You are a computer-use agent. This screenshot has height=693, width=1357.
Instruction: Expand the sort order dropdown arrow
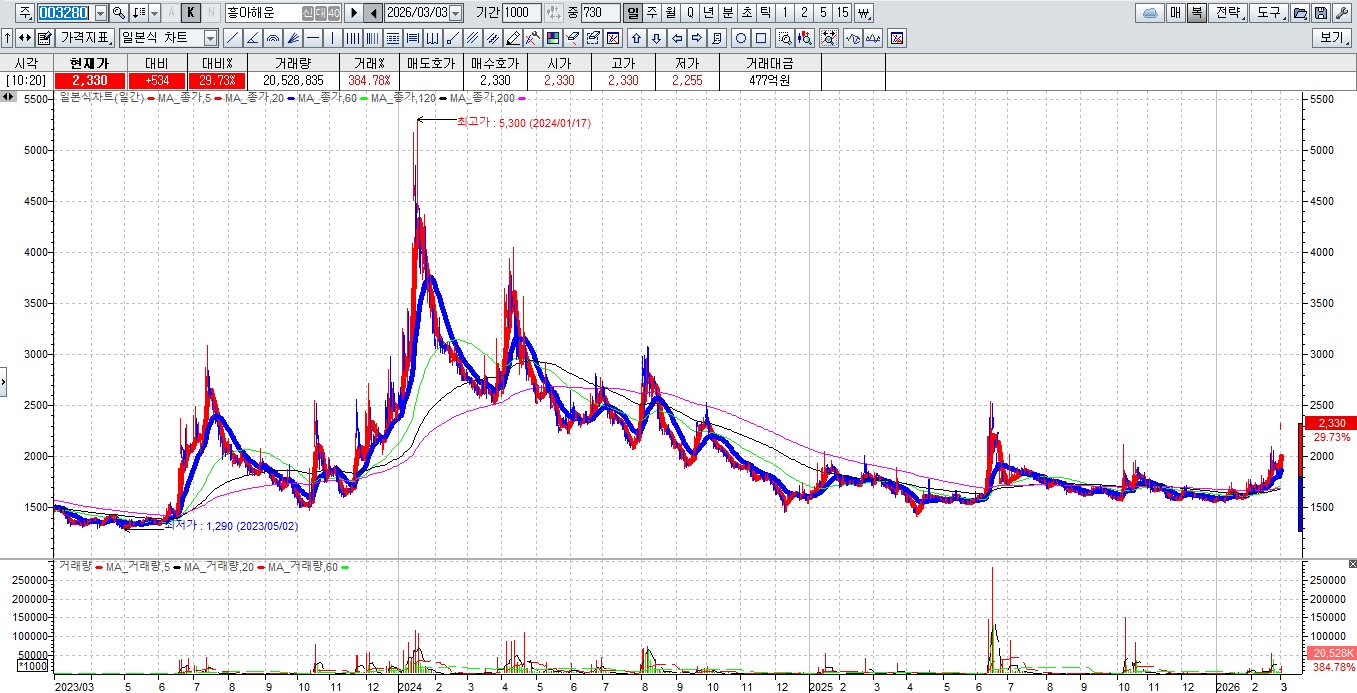pyautogui.click(x=154, y=13)
